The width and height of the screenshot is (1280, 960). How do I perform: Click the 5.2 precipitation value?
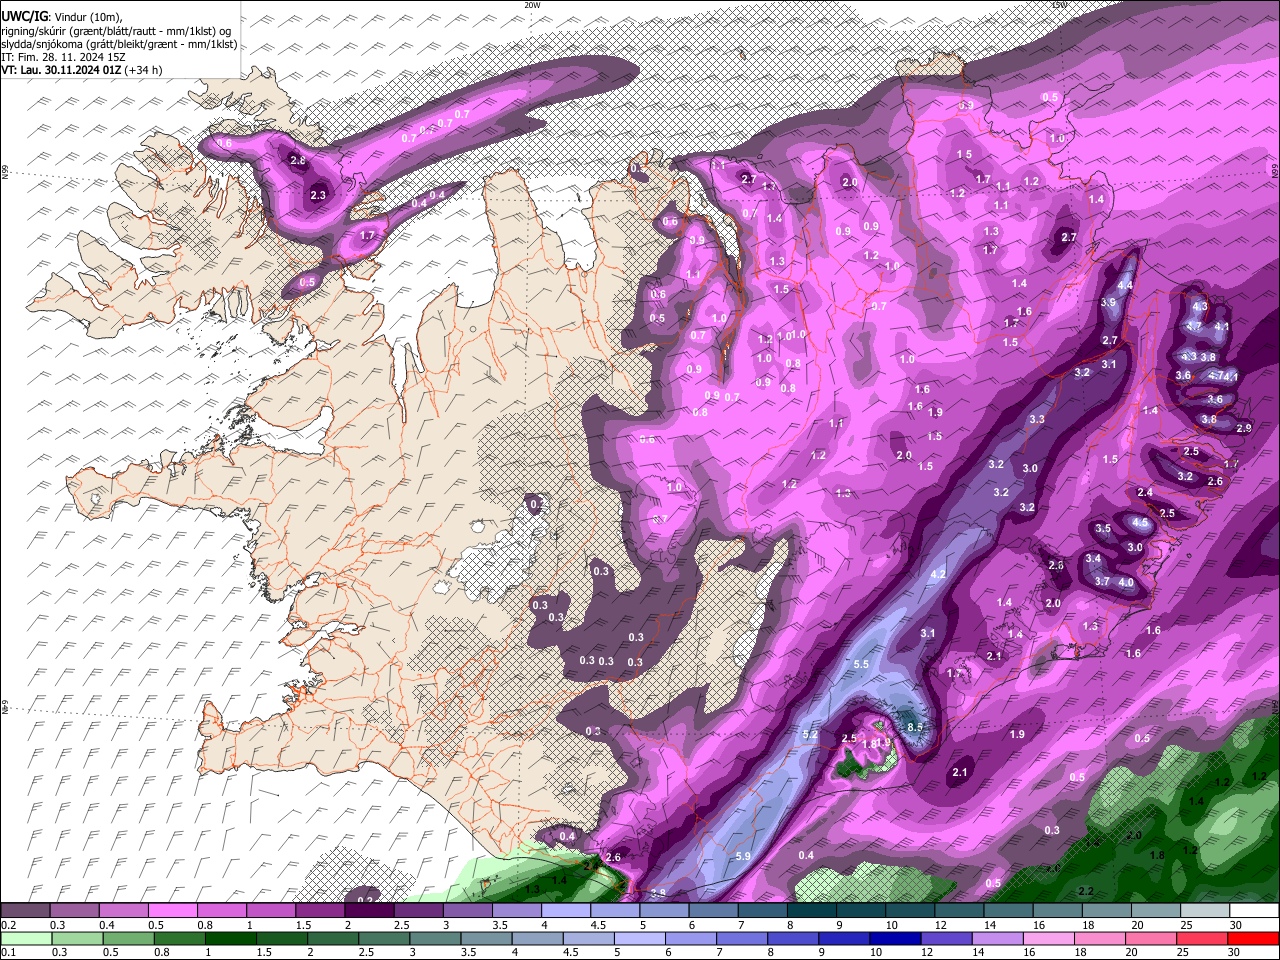[810, 735]
